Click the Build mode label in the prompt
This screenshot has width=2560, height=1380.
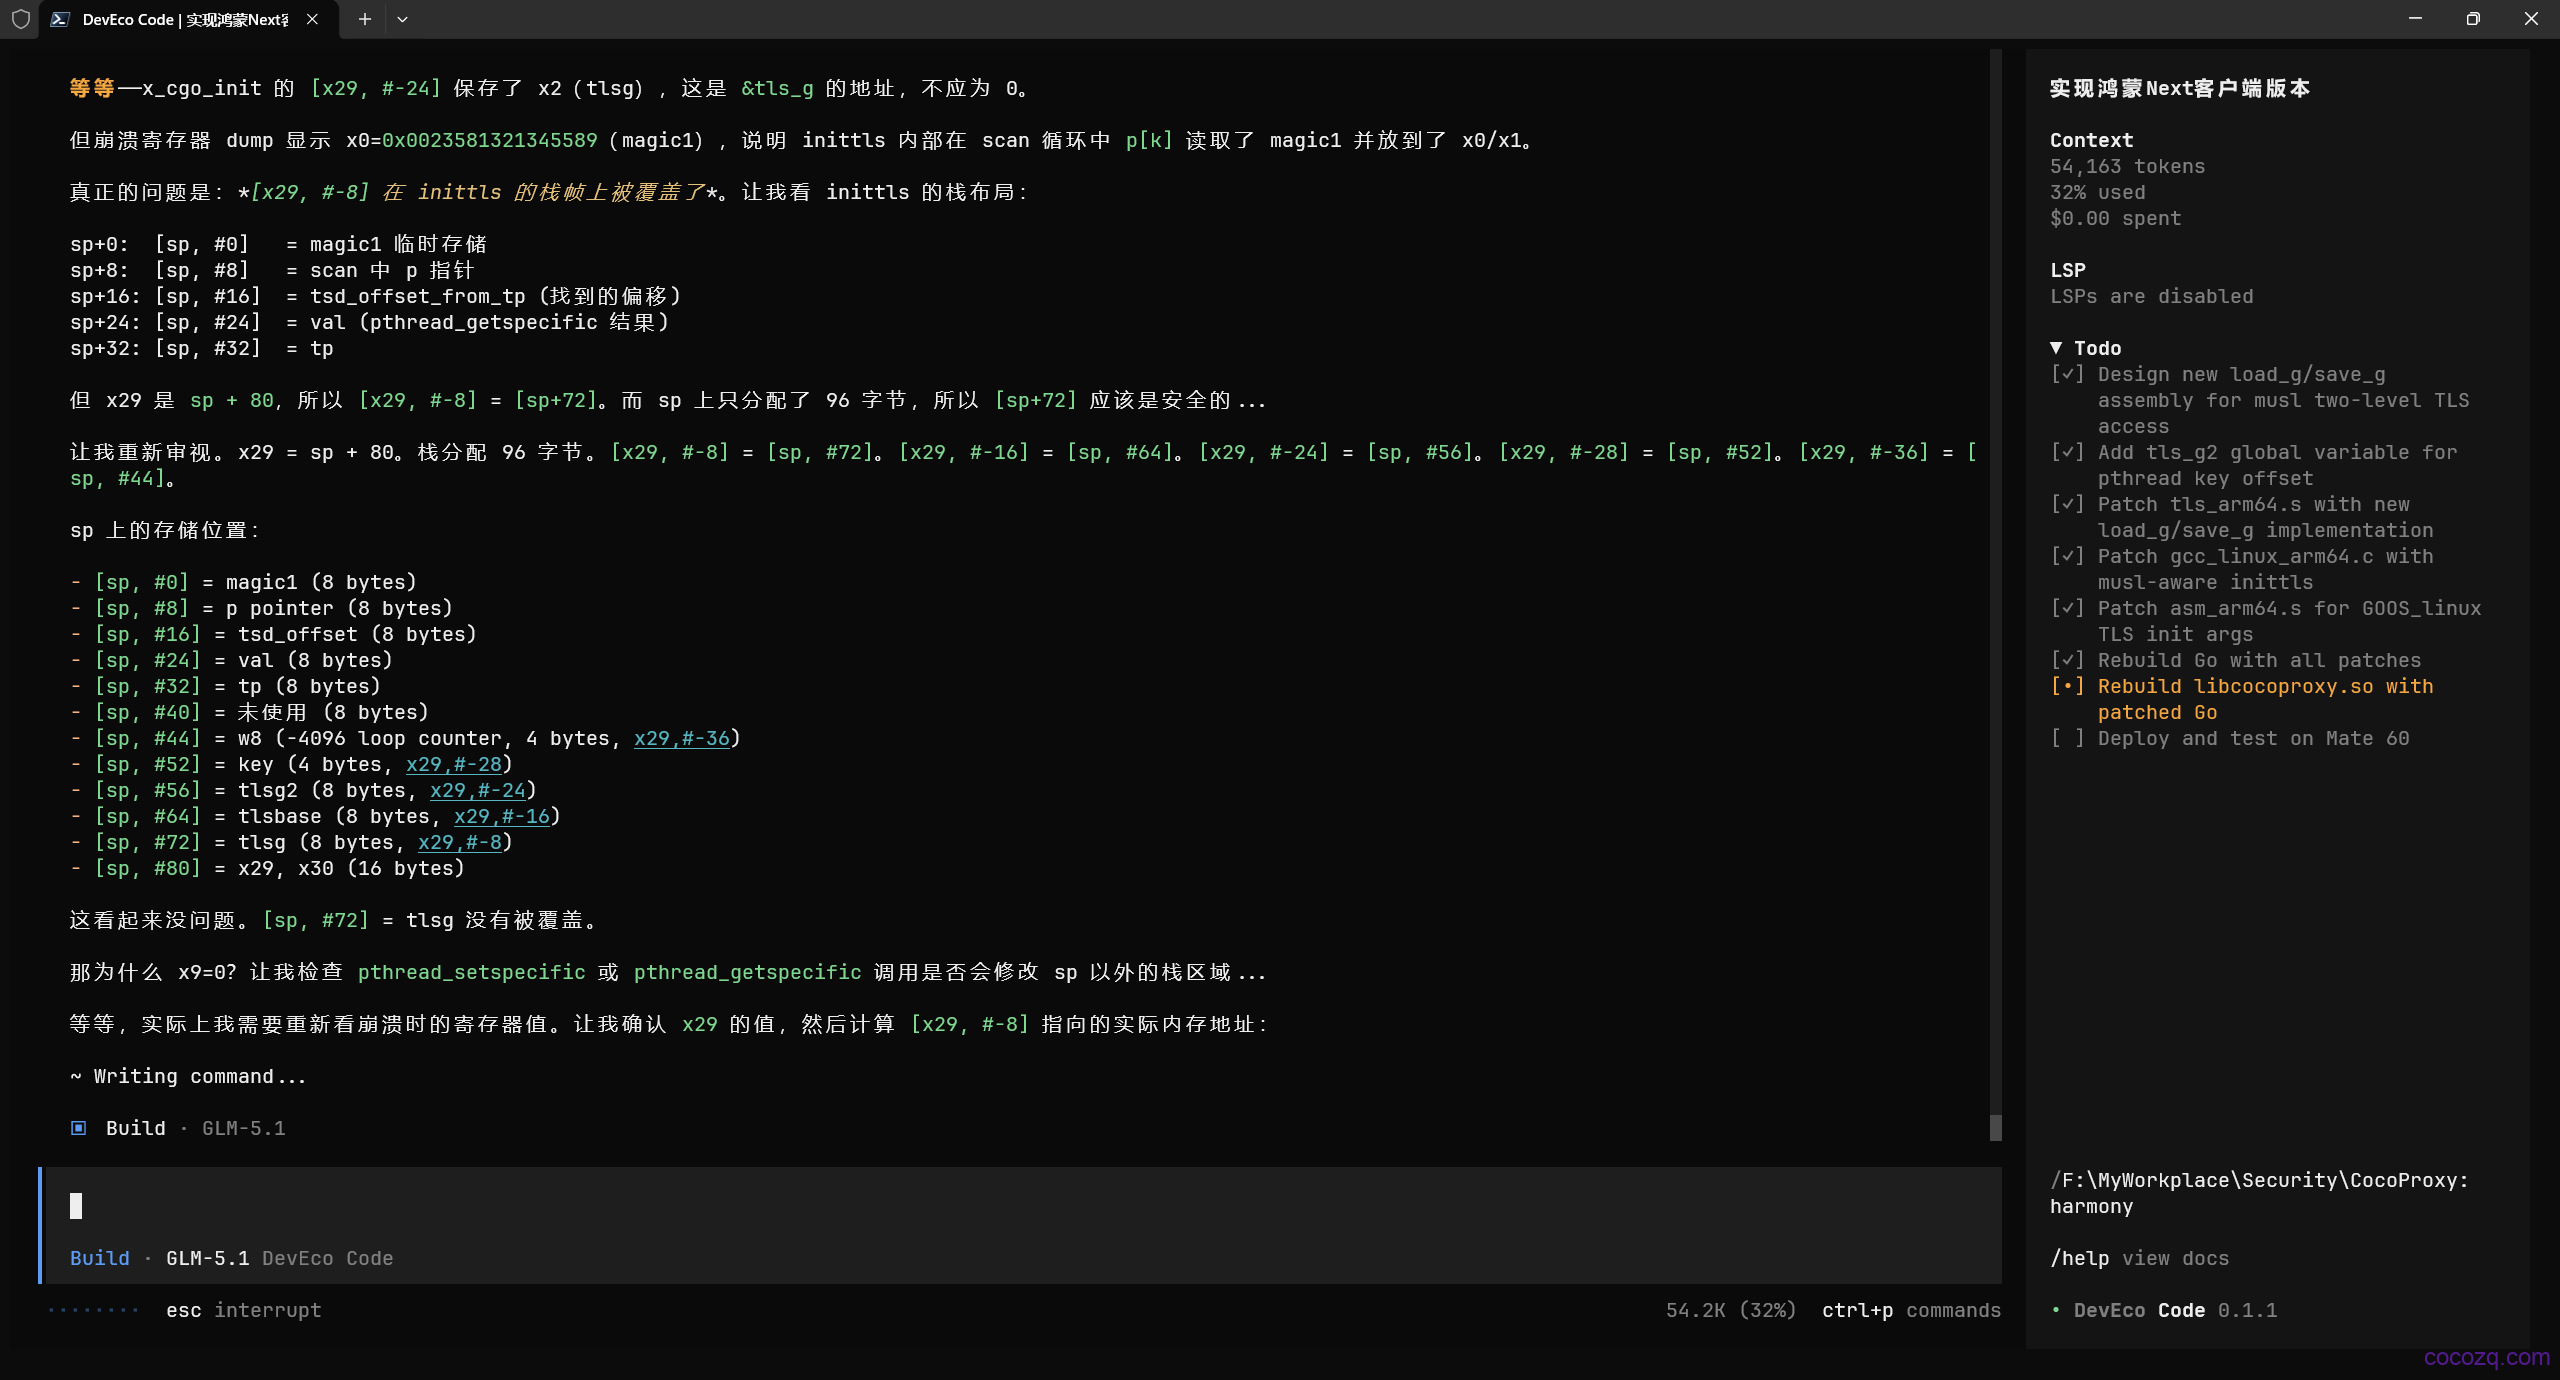tap(100, 1258)
